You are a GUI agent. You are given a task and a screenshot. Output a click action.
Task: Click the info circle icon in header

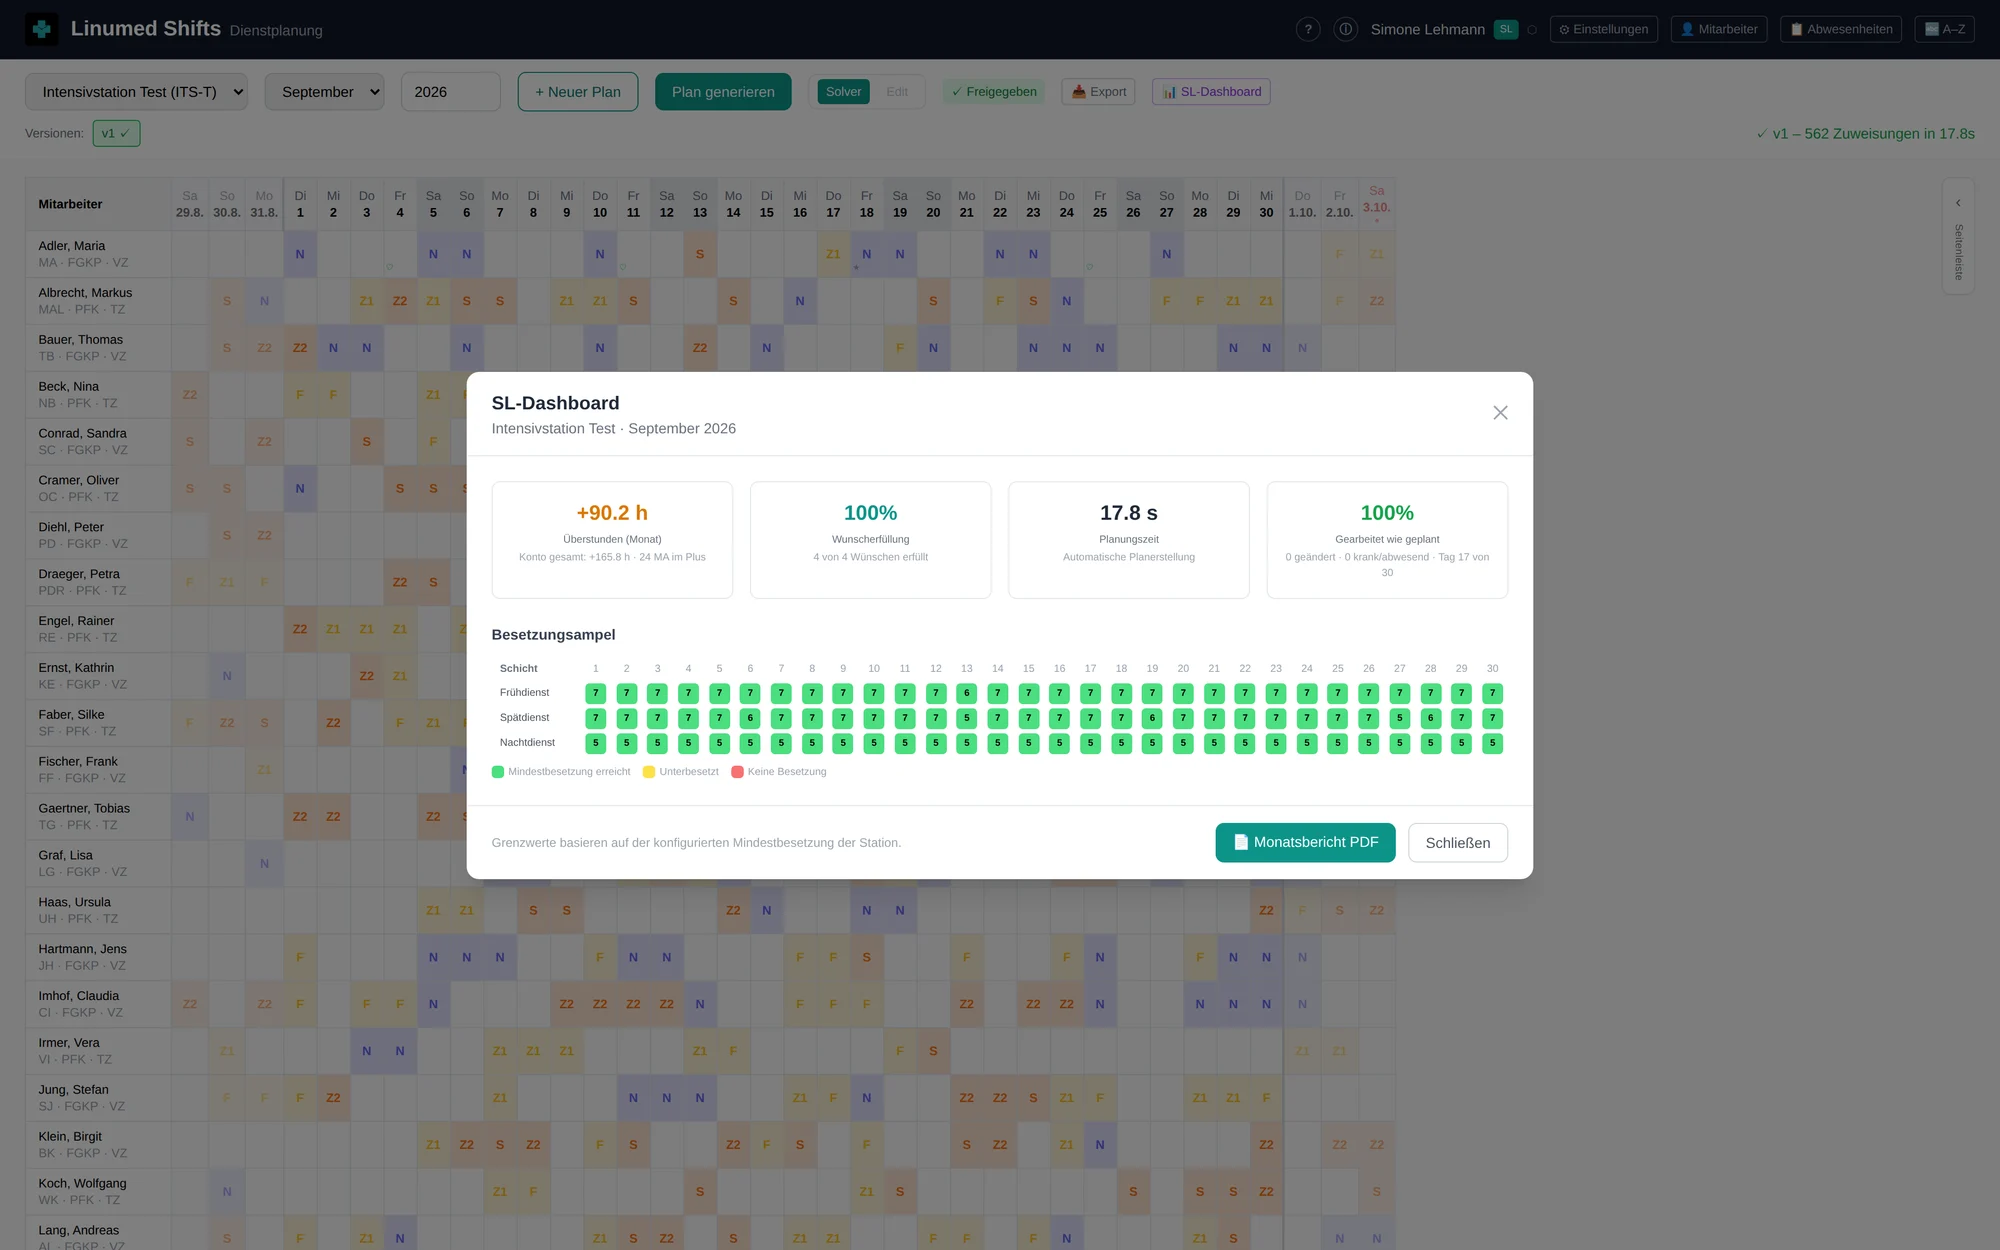pyautogui.click(x=1346, y=30)
